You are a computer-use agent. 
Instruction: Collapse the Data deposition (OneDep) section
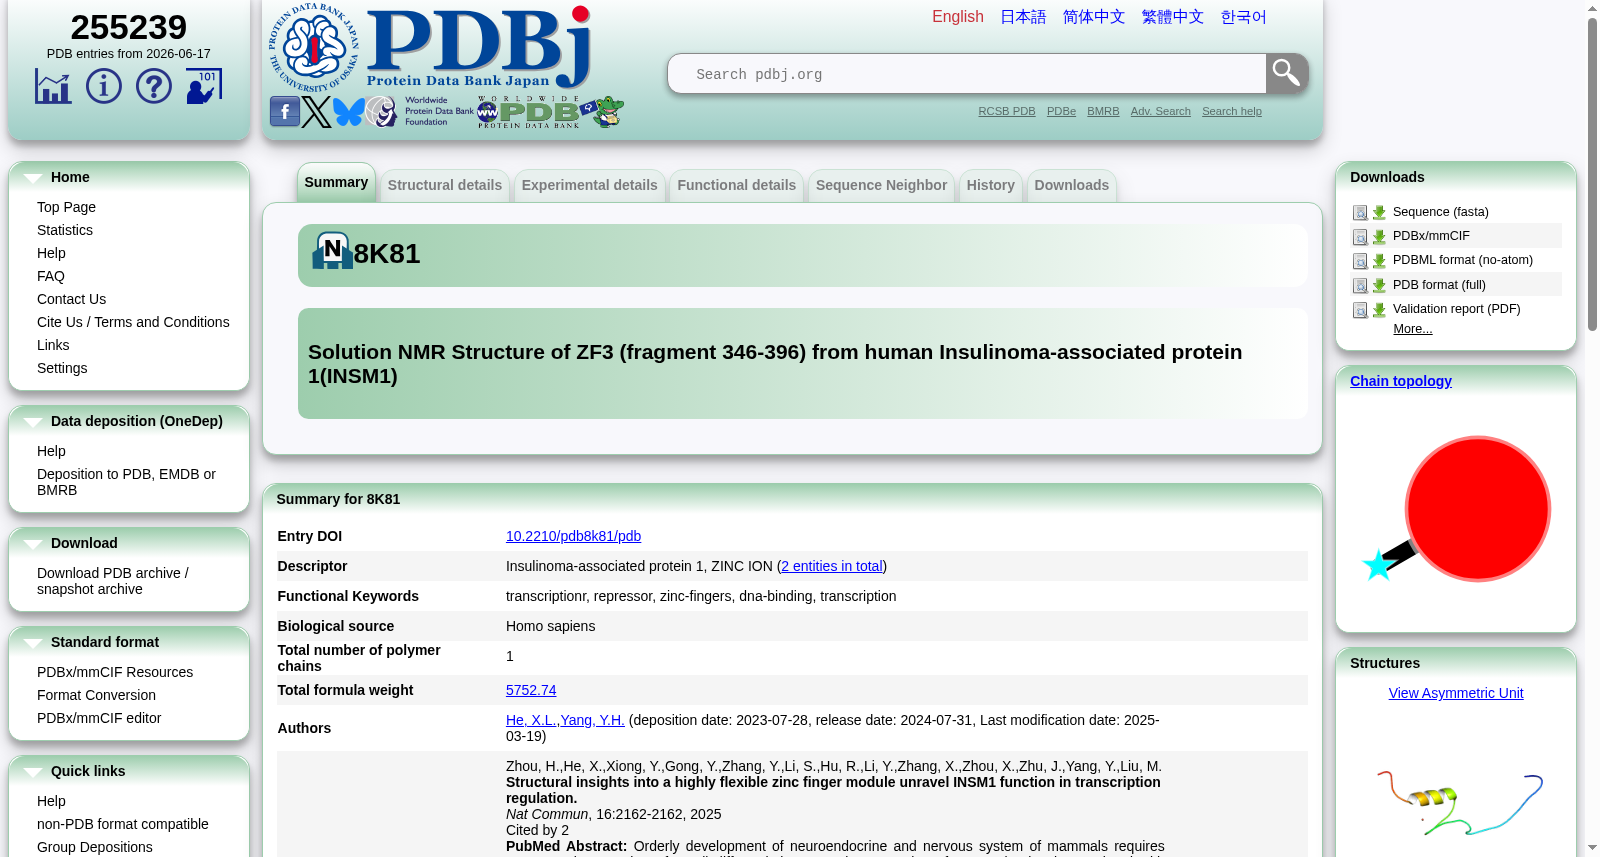33,422
